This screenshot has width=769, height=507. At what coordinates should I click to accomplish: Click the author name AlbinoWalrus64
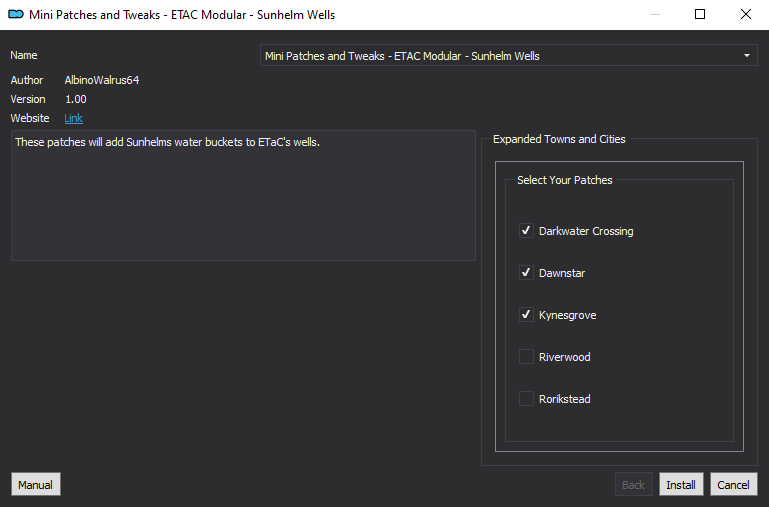pyautogui.click(x=102, y=80)
